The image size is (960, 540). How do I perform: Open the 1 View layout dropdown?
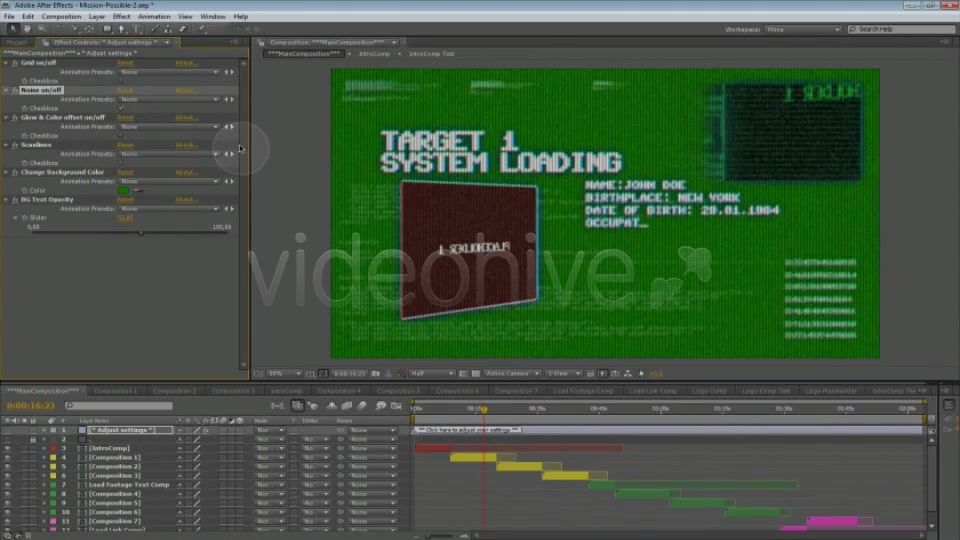click(563, 373)
